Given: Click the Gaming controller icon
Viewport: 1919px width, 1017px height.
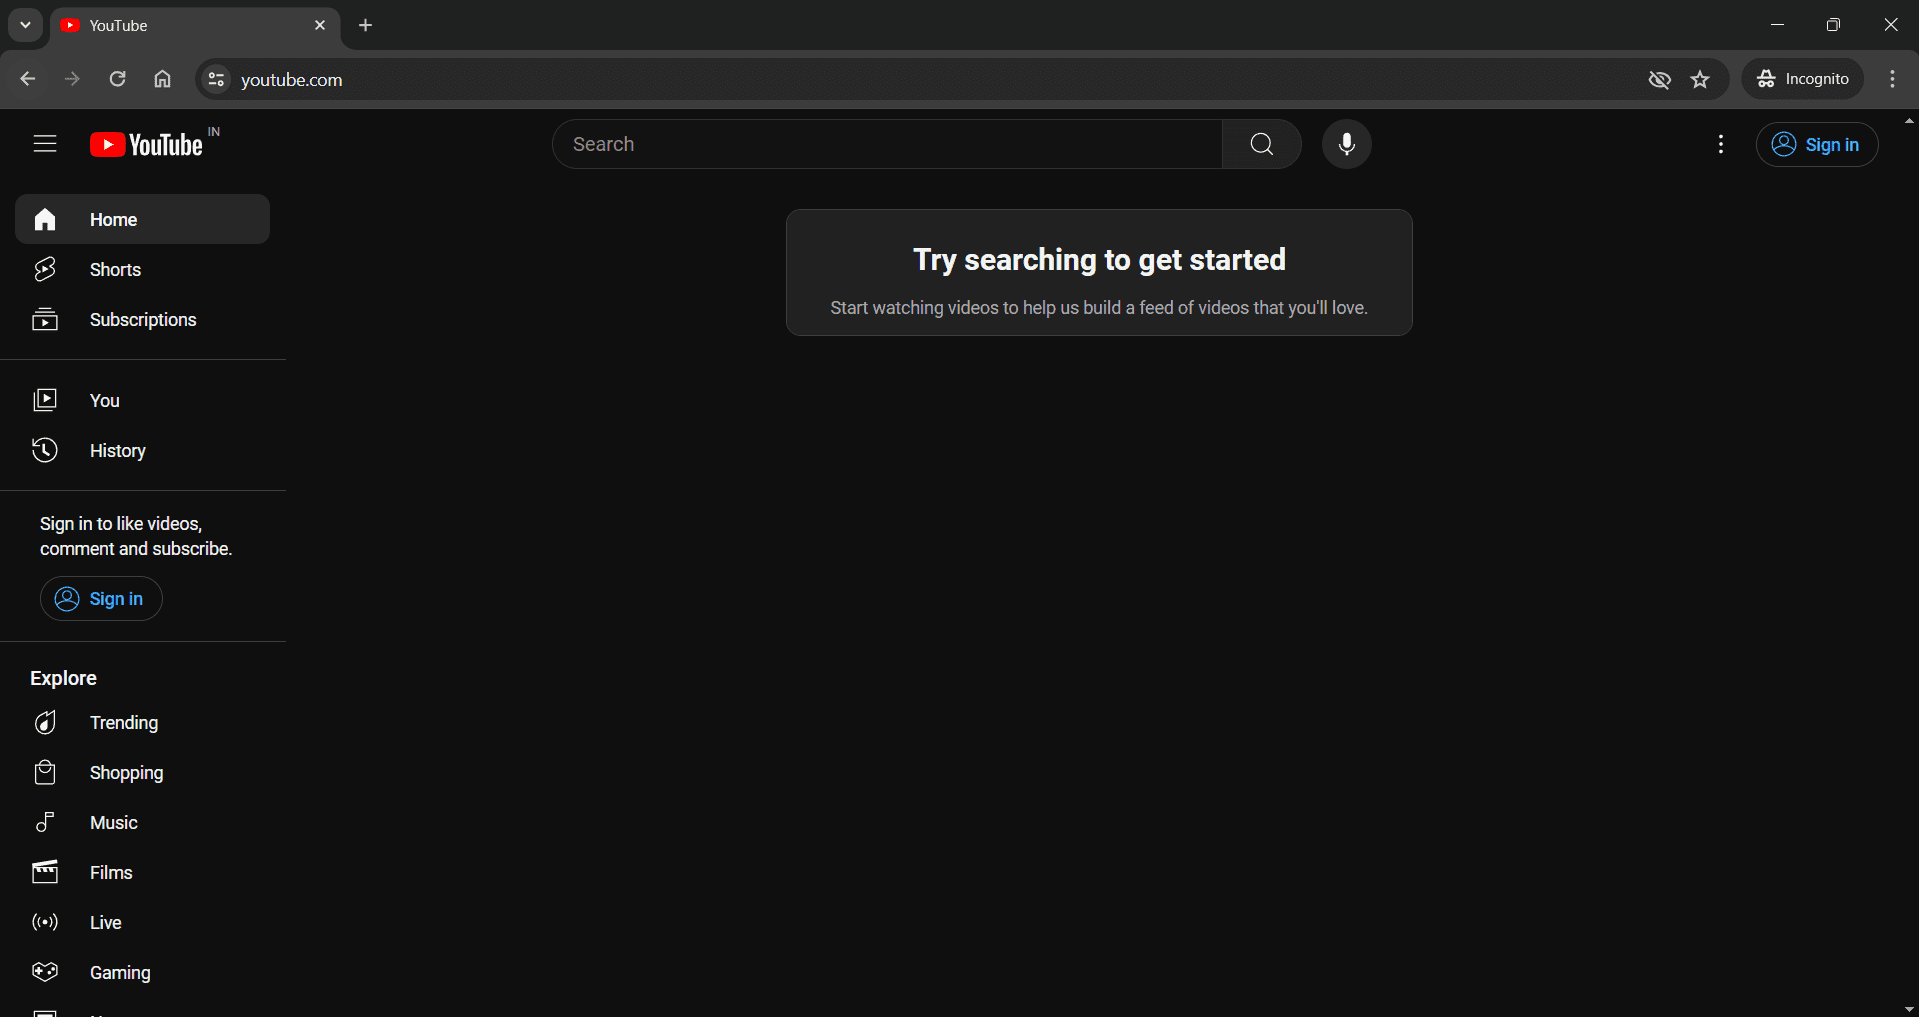Looking at the screenshot, I should point(45,972).
